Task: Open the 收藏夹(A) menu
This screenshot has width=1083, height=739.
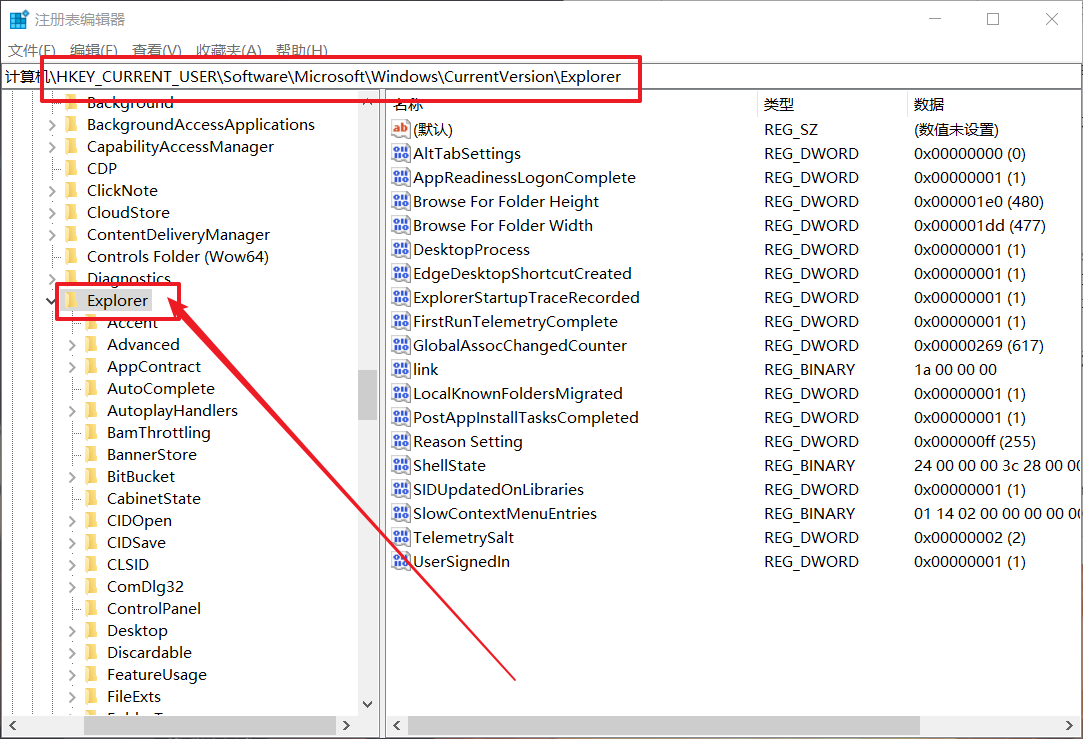Action: (228, 50)
